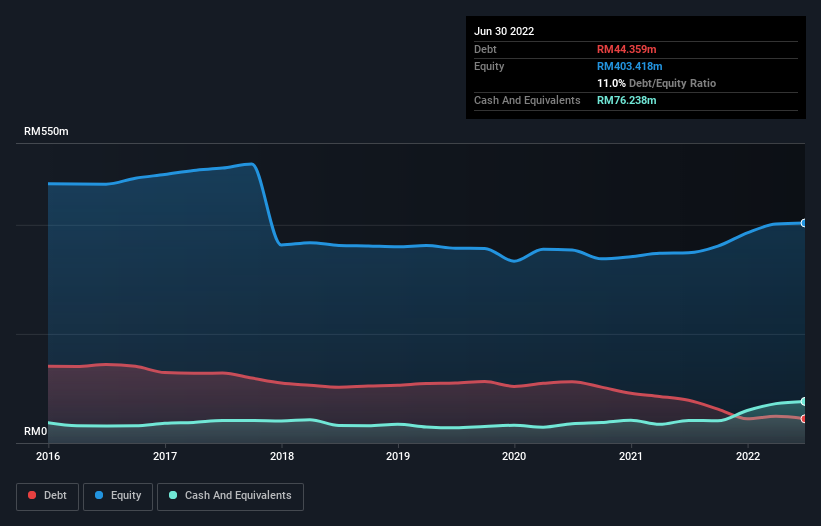This screenshot has width=821, height=526.
Task: Click the 2017 x-axis label
Action: coord(165,456)
